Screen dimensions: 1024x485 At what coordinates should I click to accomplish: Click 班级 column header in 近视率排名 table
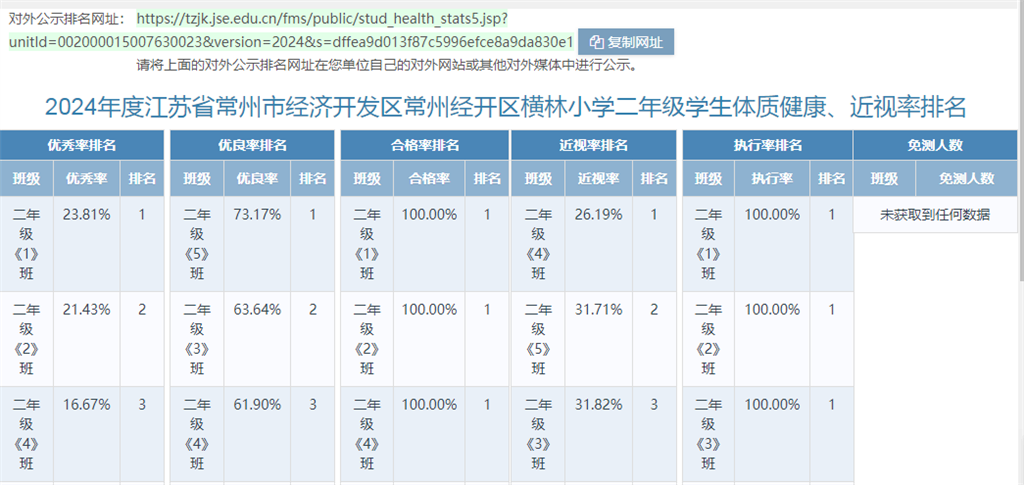point(538,178)
